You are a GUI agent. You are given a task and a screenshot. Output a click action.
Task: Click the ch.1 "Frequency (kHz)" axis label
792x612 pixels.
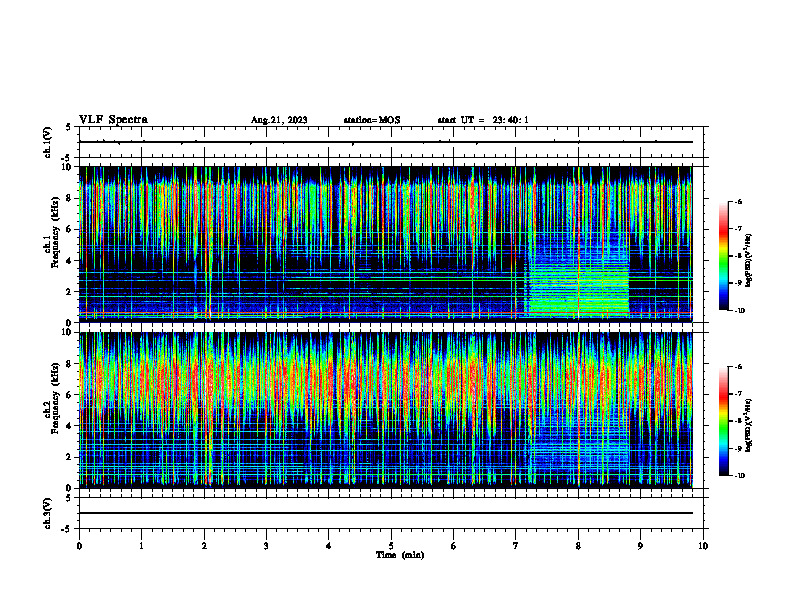pyautogui.click(x=55, y=232)
